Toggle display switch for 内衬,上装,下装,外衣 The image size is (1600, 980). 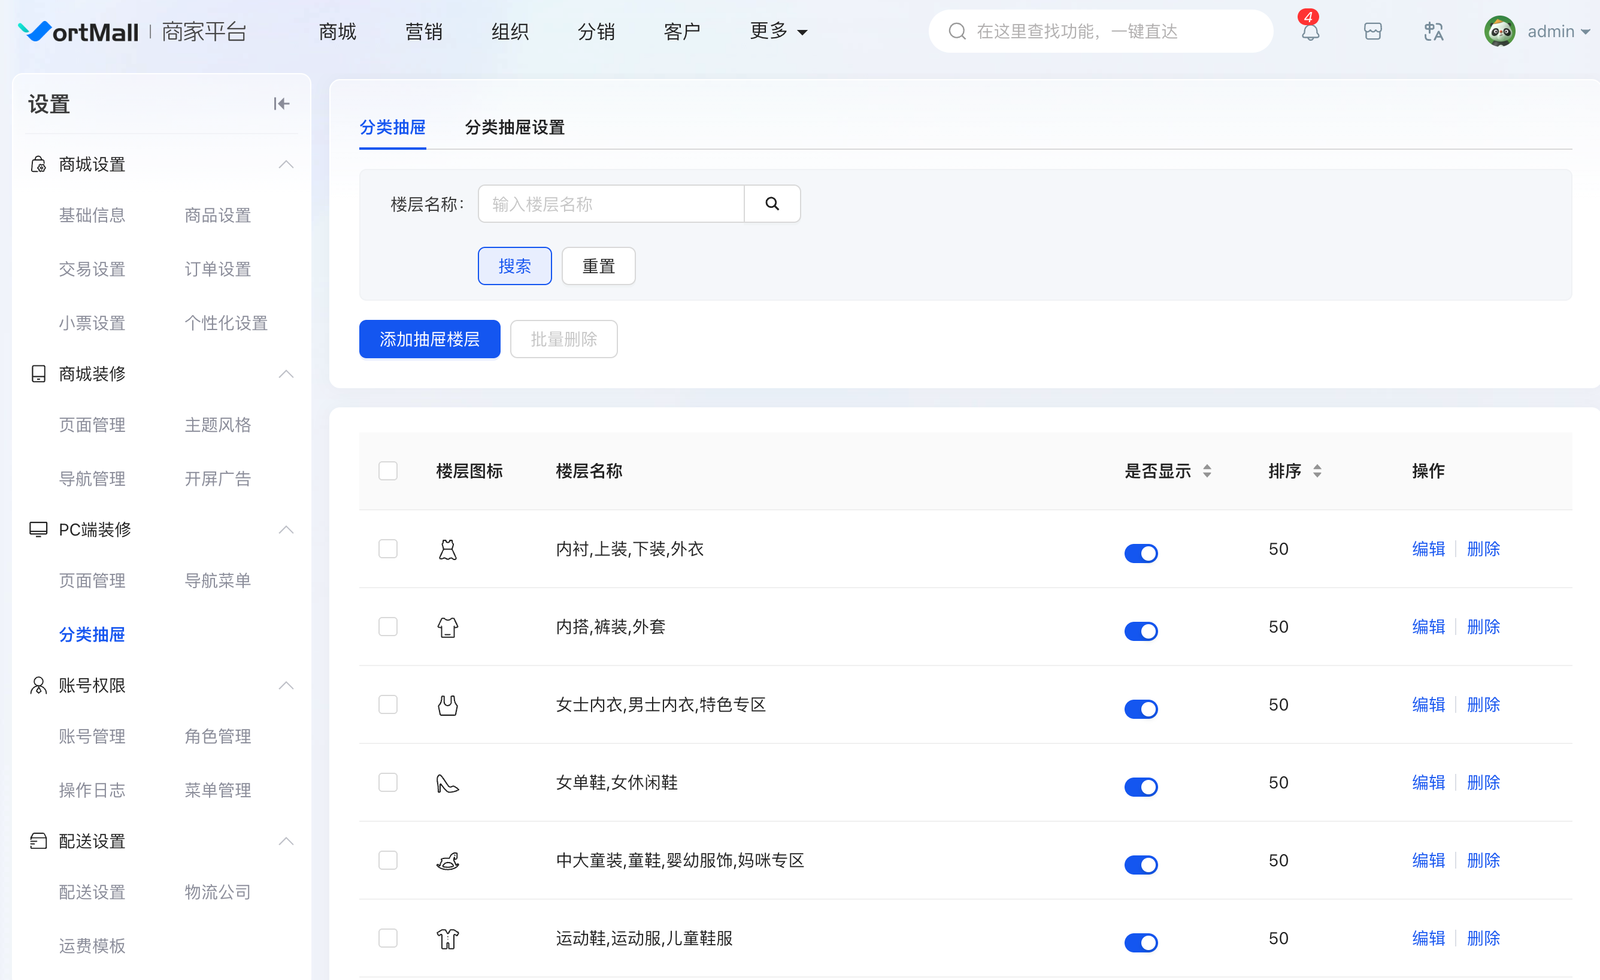[1141, 553]
